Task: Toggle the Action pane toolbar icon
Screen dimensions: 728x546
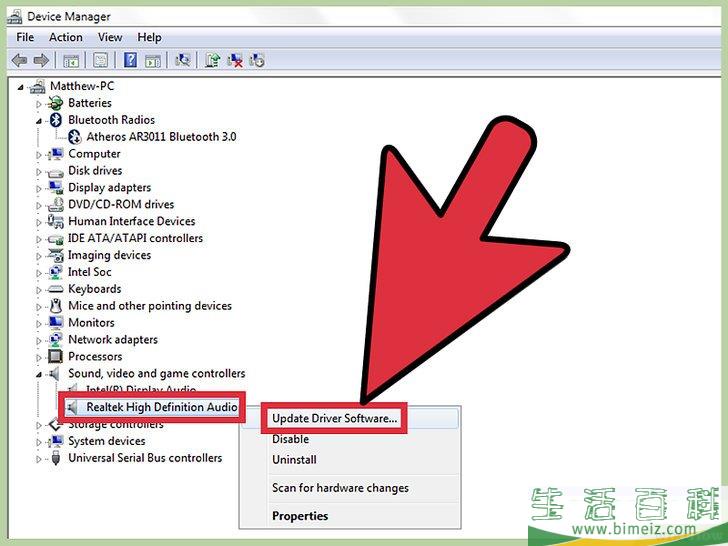Action: tap(153, 60)
